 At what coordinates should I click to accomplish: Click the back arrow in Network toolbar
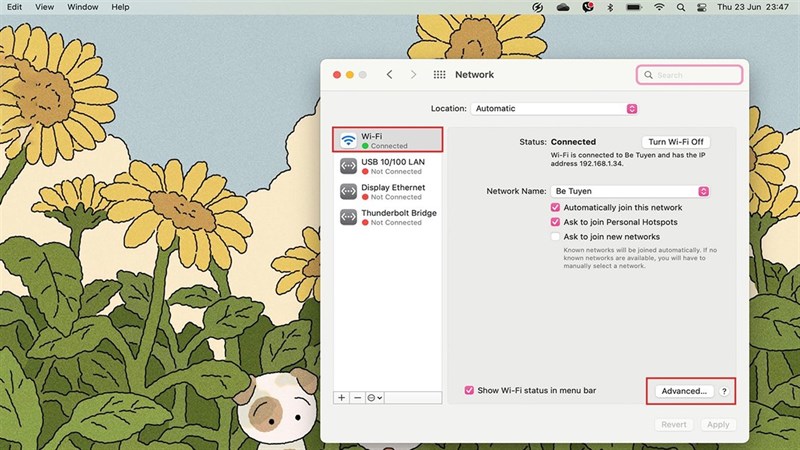point(390,75)
